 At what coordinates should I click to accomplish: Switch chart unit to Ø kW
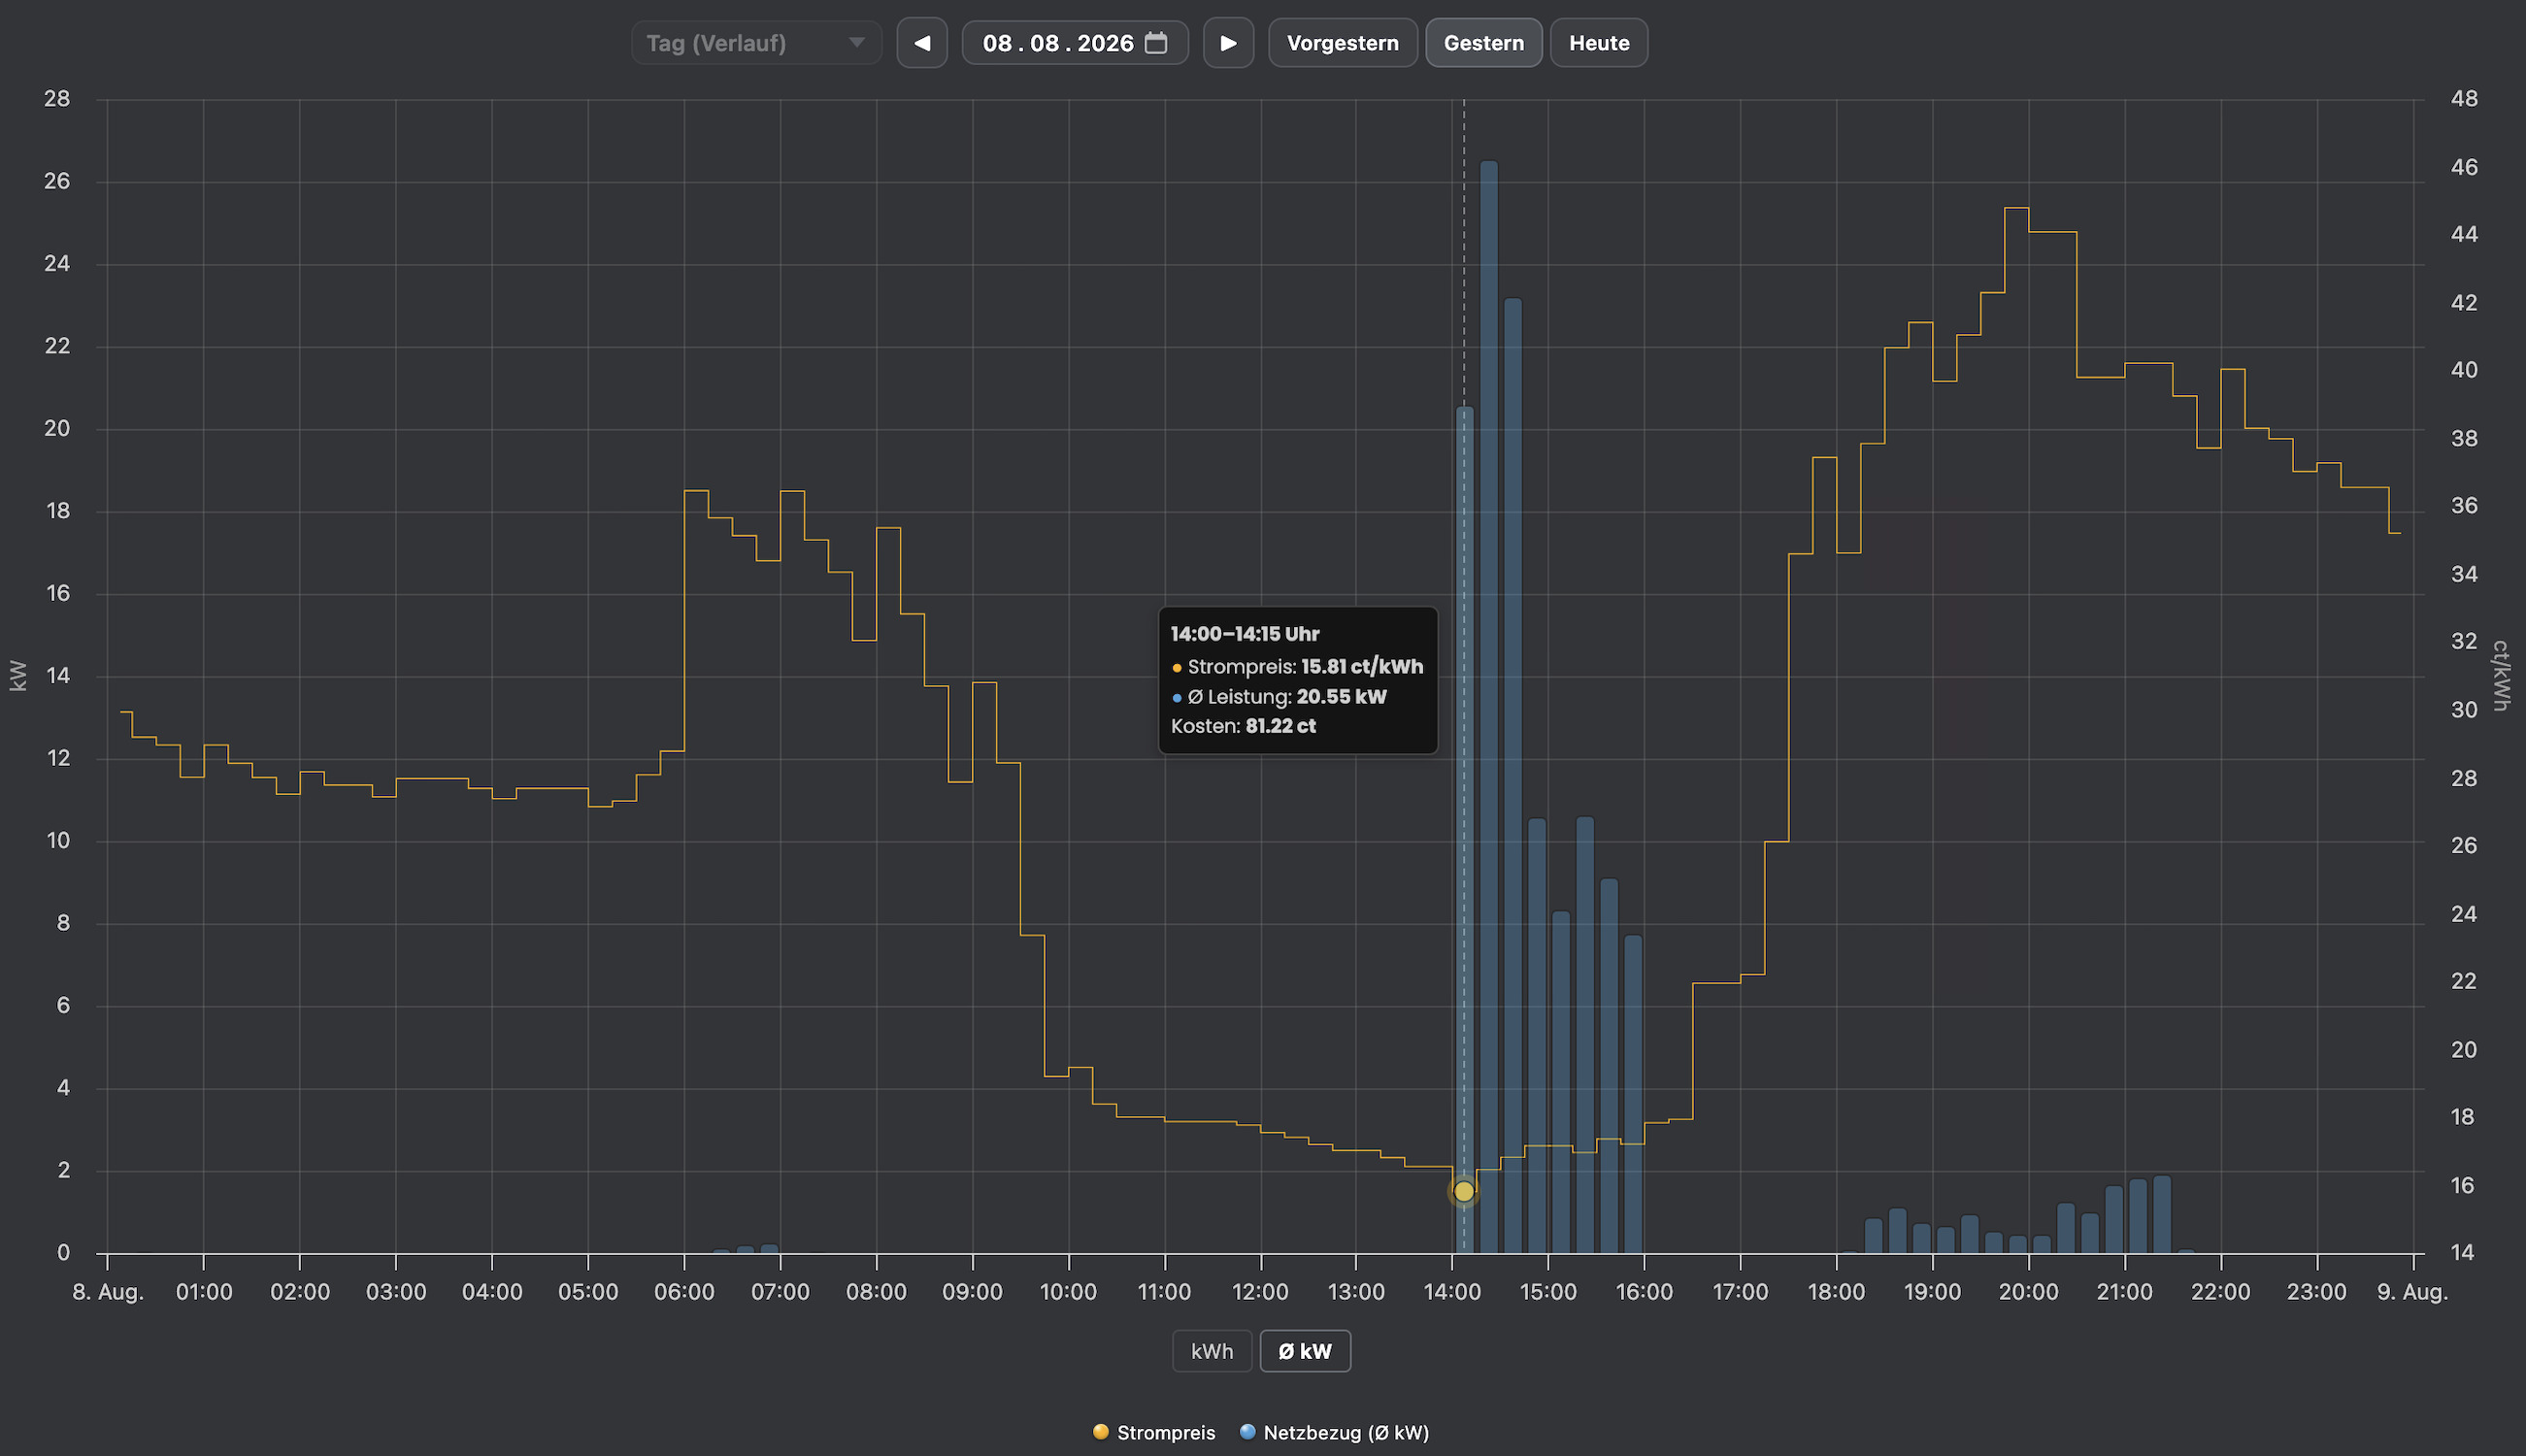click(1305, 1351)
